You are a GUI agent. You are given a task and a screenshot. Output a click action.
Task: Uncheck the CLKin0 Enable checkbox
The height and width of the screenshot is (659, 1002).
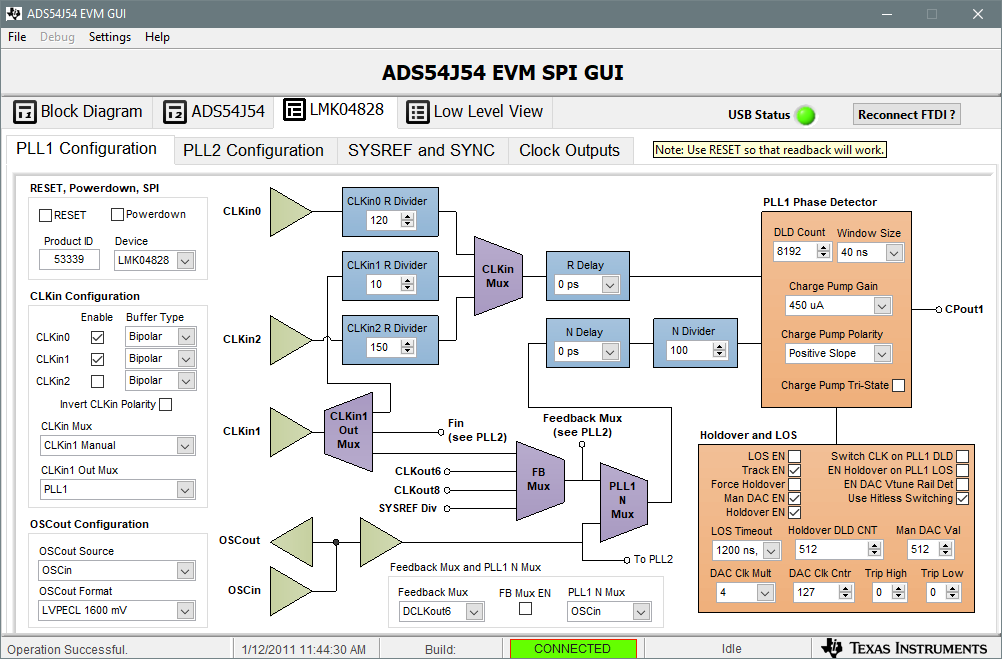(97, 337)
